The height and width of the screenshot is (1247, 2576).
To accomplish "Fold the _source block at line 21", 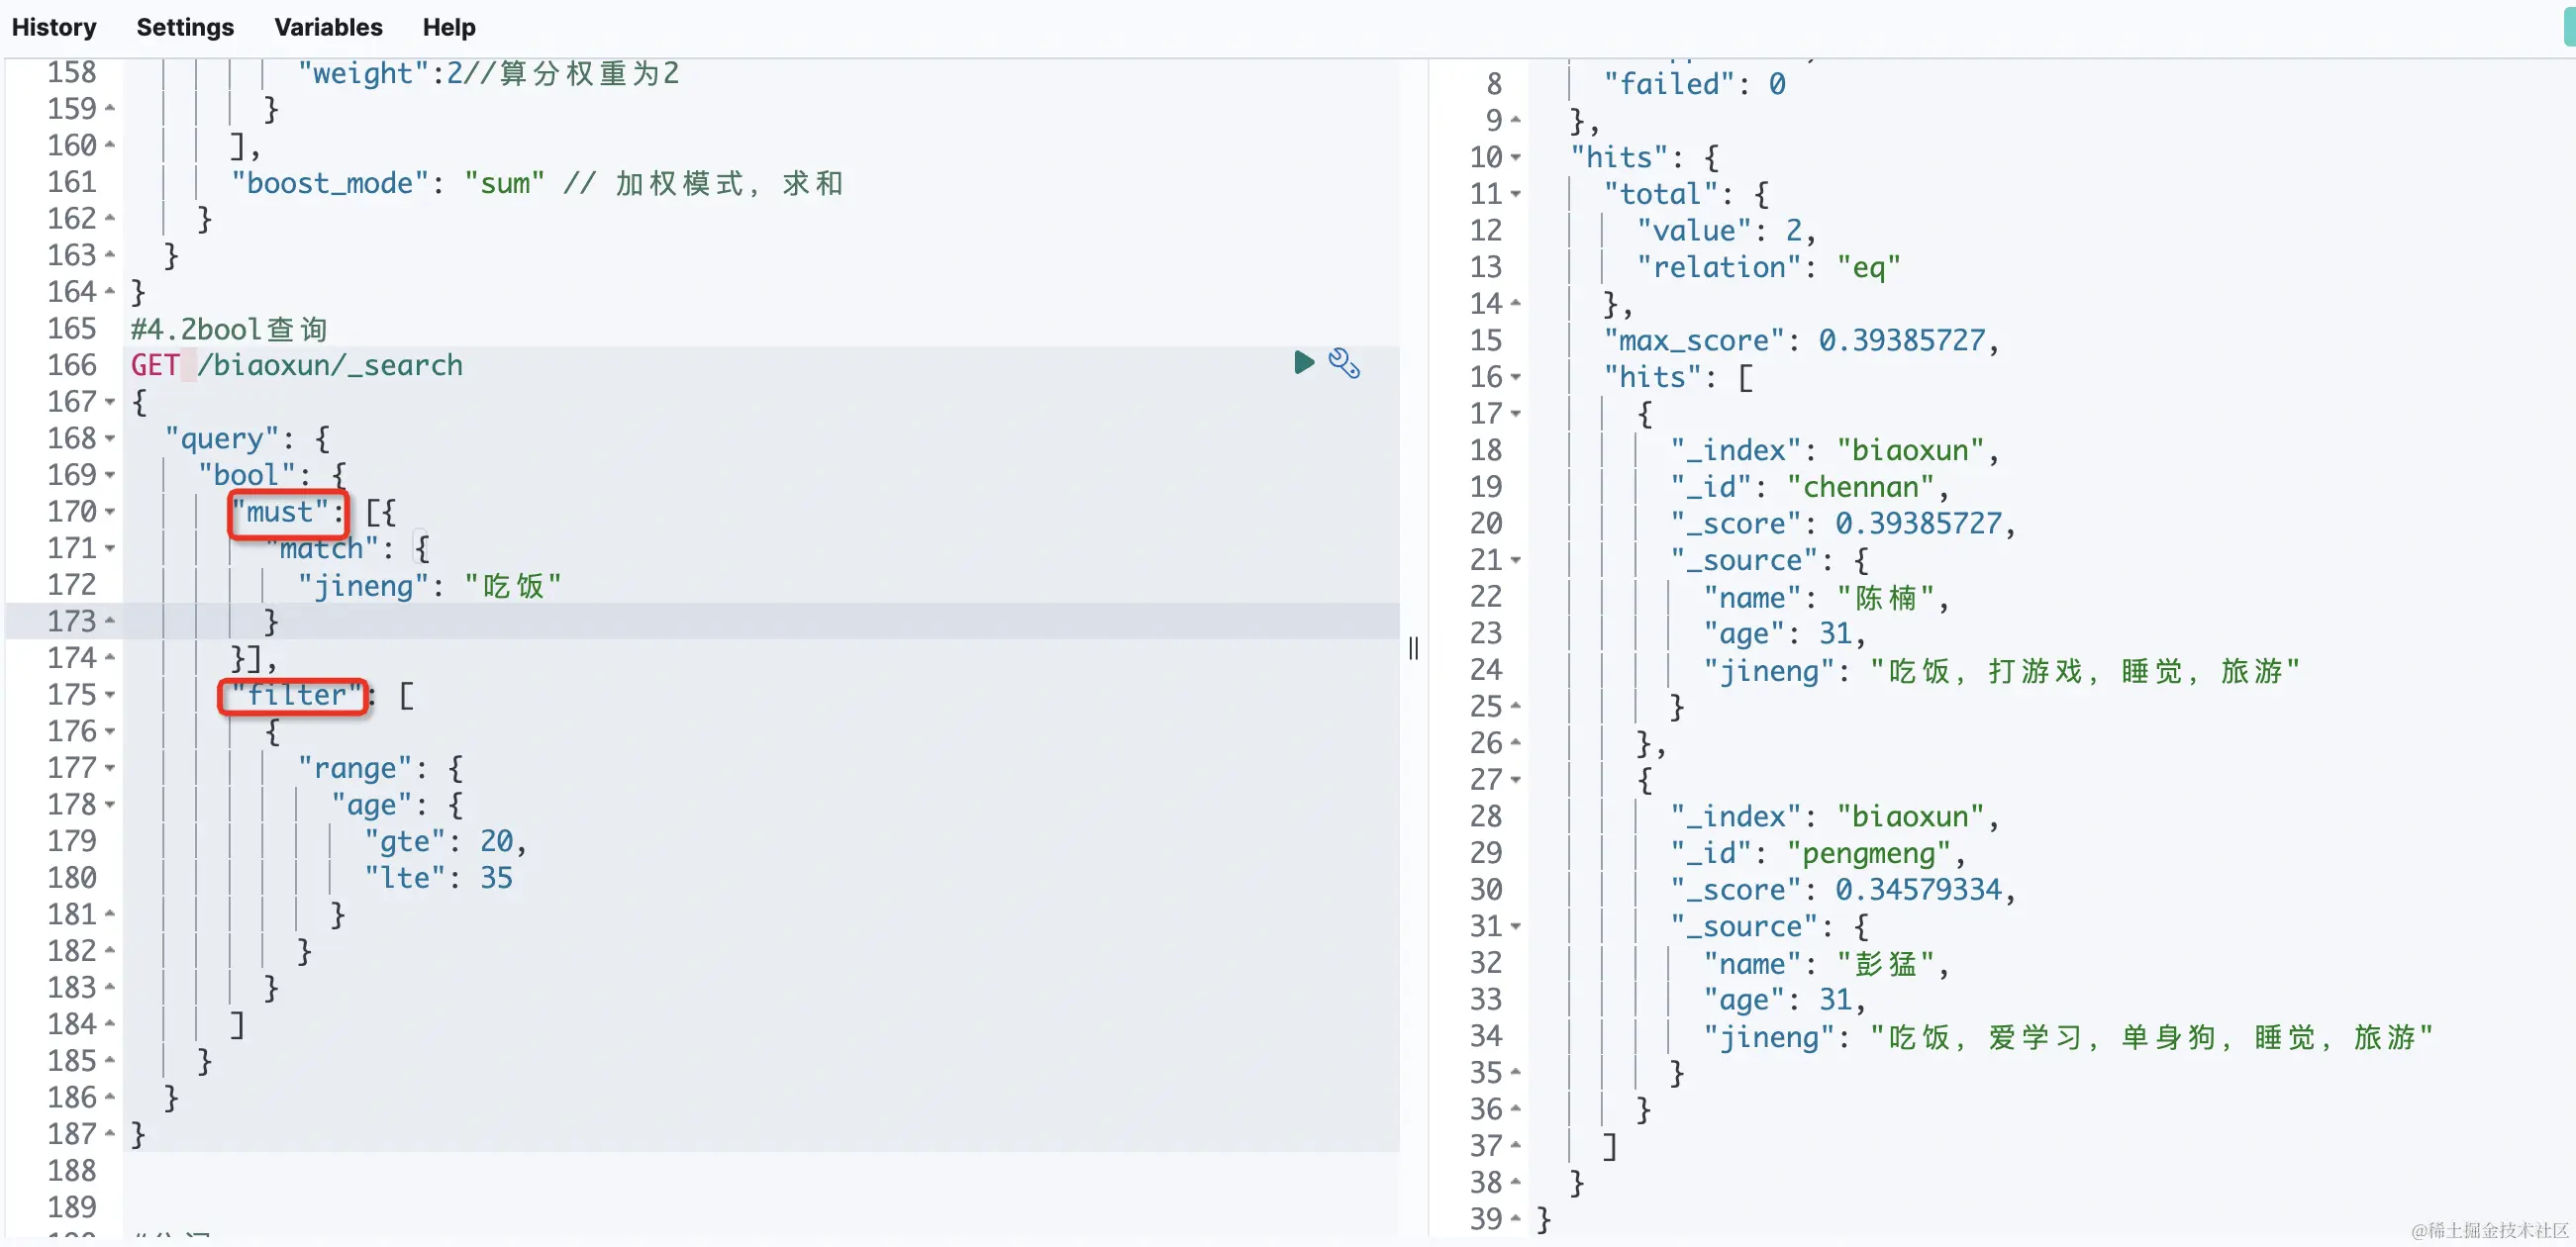I will [x=1516, y=561].
